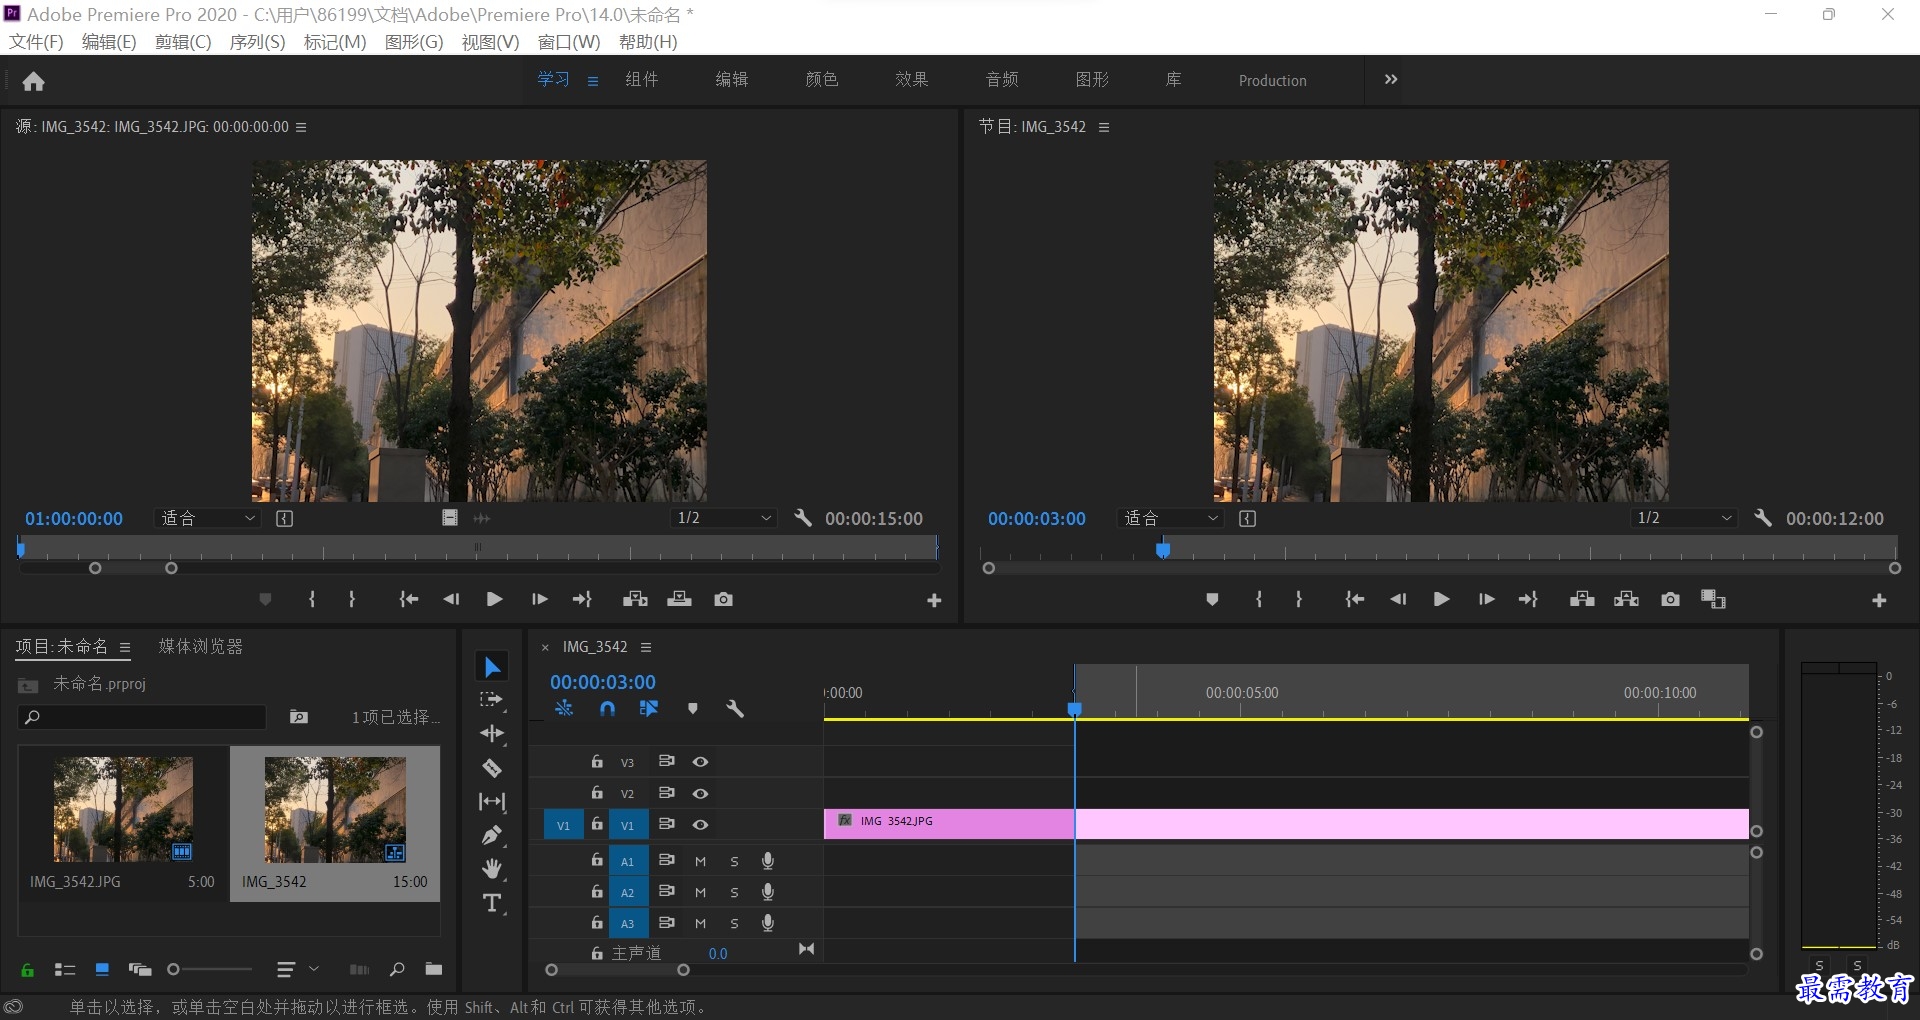This screenshot has height=1020, width=1920.
Task: Select the Track Select Forward tool
Action: pos(492,700)
